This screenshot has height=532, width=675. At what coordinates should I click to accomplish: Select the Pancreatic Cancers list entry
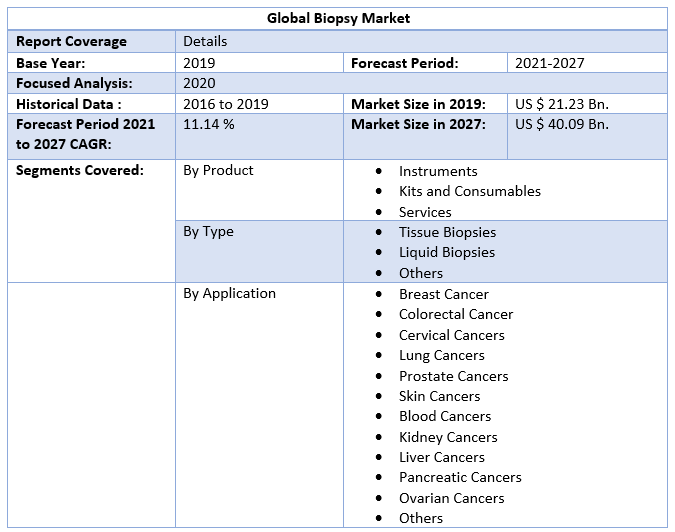point(460,477)
